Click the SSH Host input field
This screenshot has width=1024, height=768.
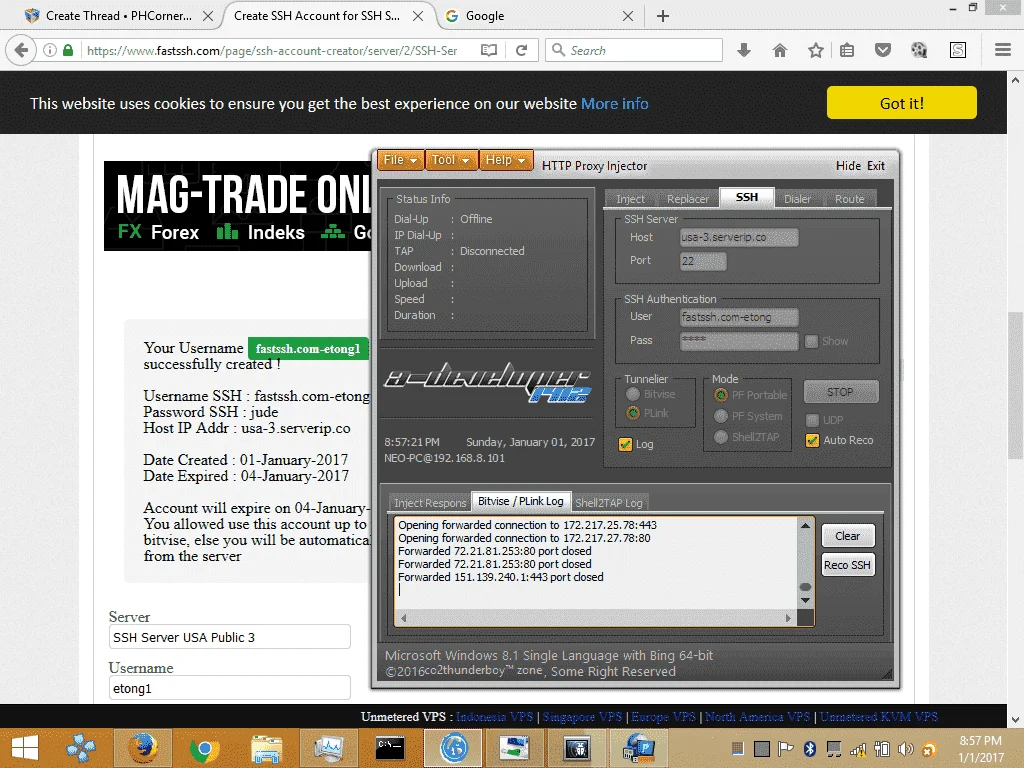(x=739, y=237)
